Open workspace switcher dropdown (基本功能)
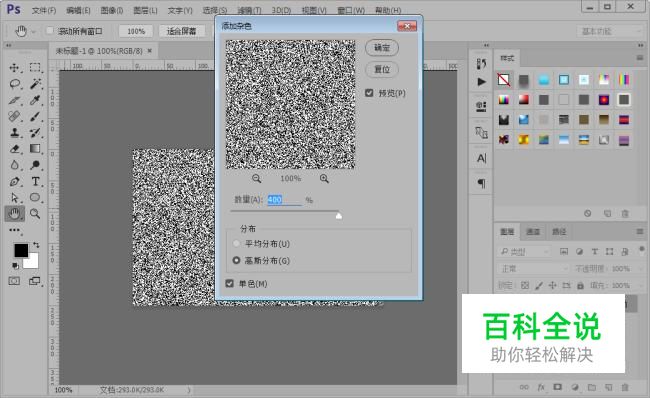Image resolution: width=650 pixels, height=398 pixels. tap(609, 31)
